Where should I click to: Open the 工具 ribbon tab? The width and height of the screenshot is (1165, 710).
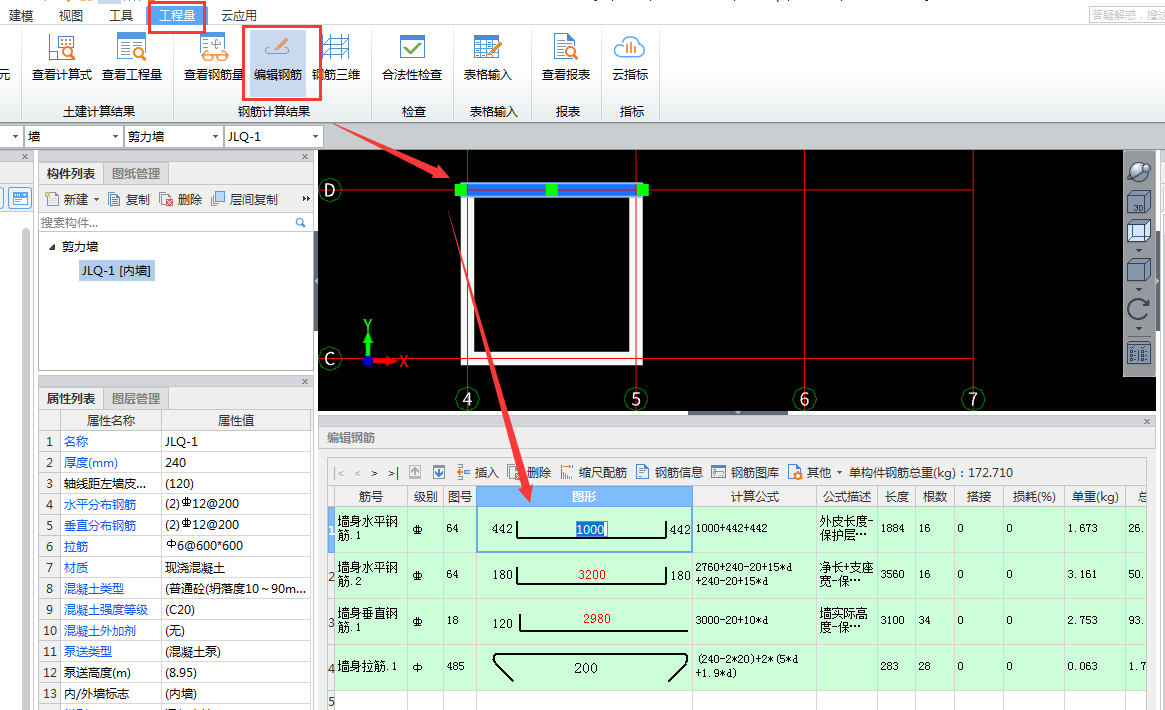[120, 16]
